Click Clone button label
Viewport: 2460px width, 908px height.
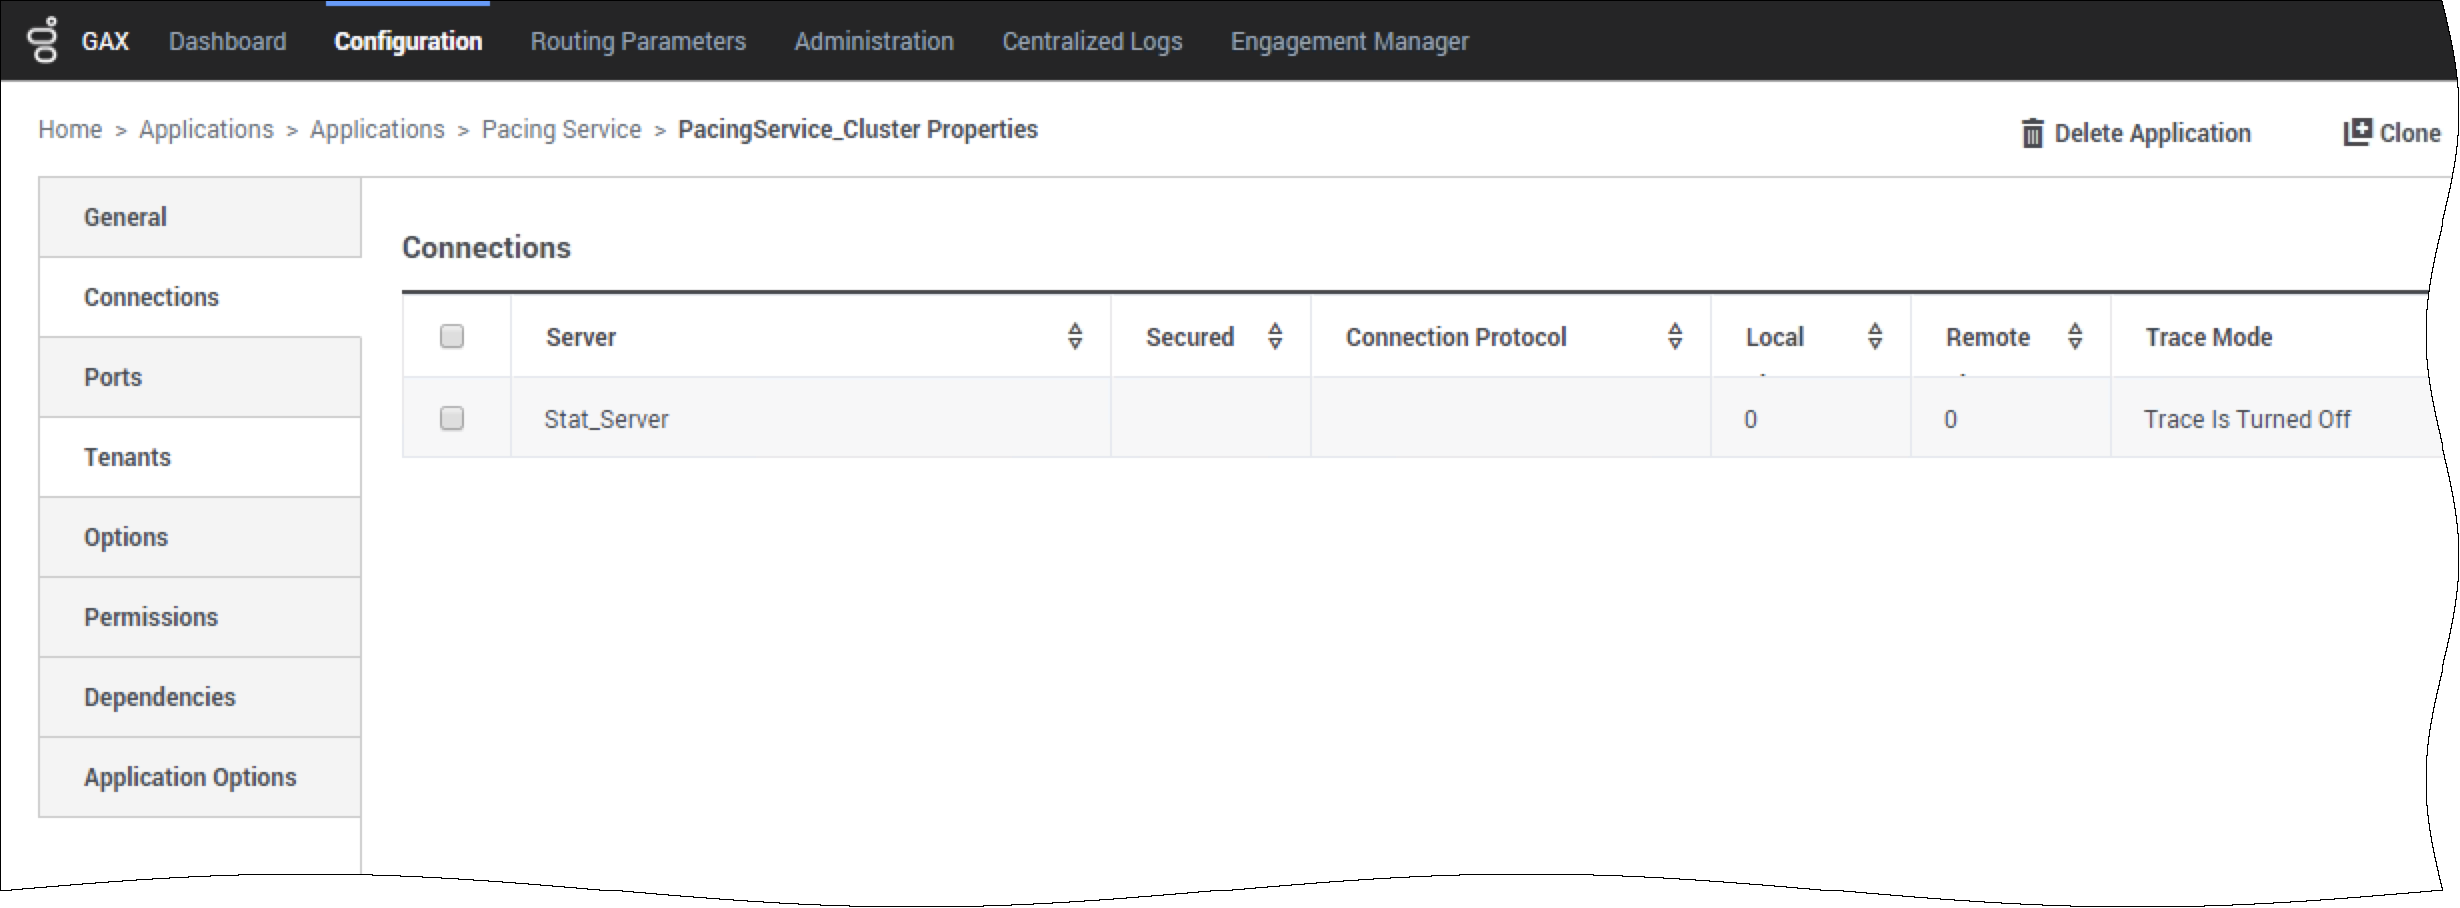[2410, 133]
